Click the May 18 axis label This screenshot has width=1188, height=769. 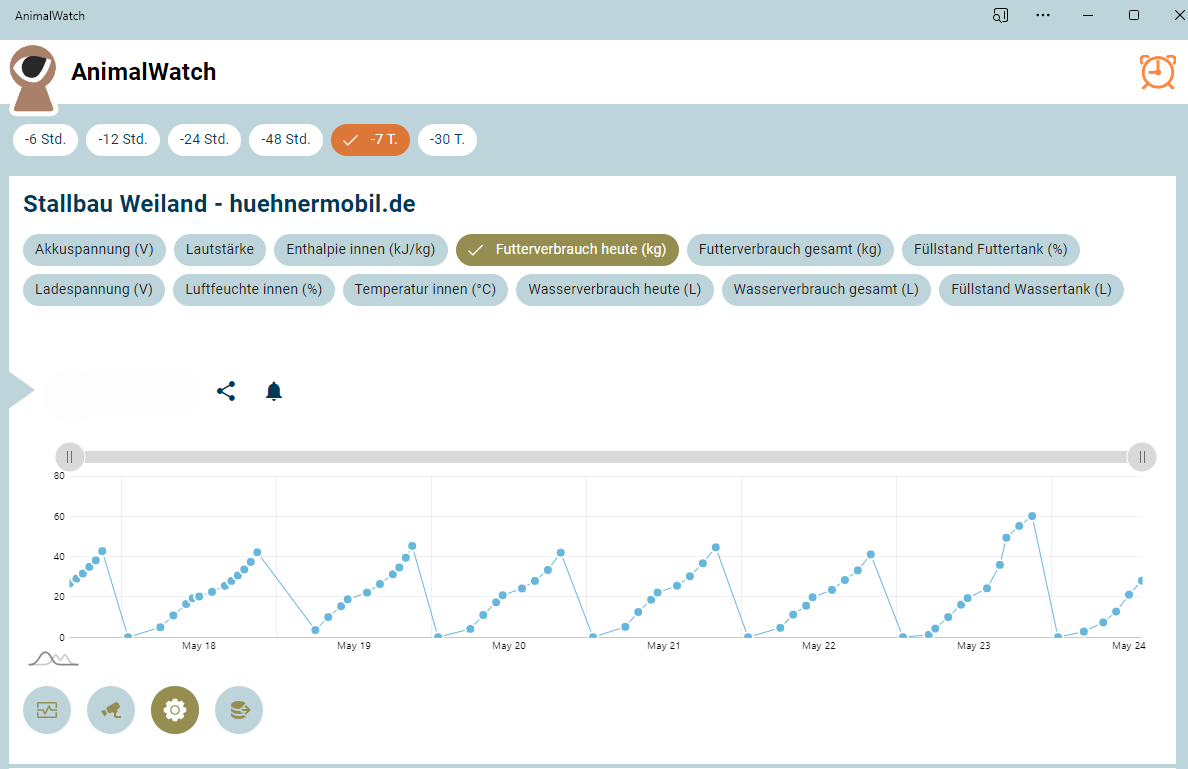click(199, 646)
